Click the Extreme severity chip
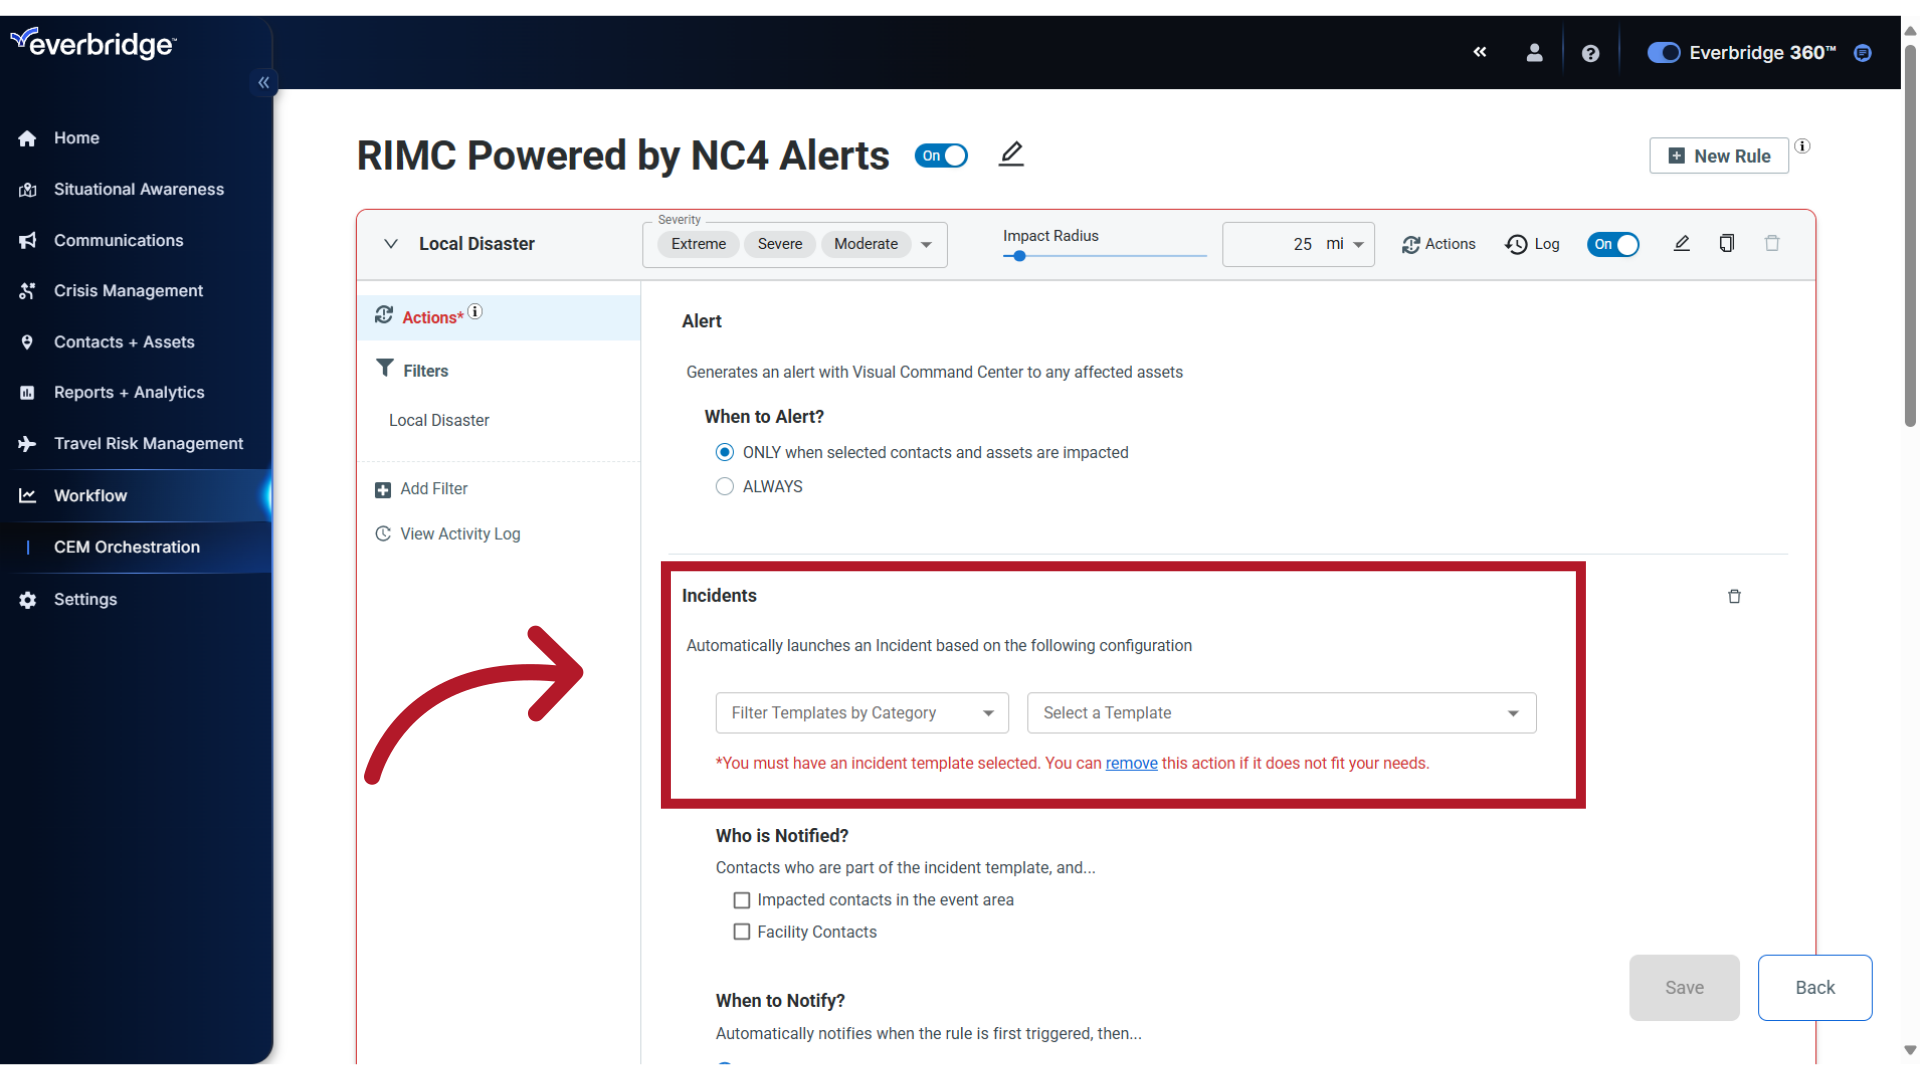This screenshot has height=1080, width=1920. 698,244
